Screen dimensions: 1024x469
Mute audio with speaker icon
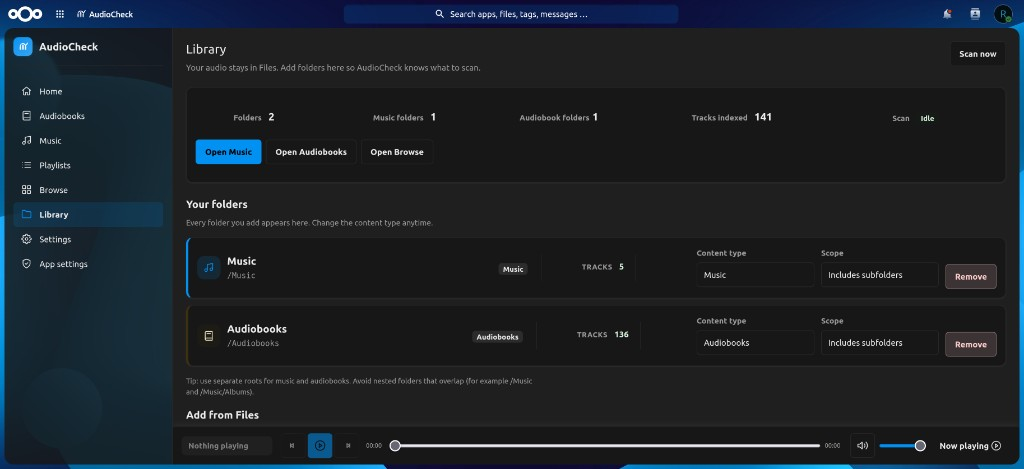[x=862, y=445]
